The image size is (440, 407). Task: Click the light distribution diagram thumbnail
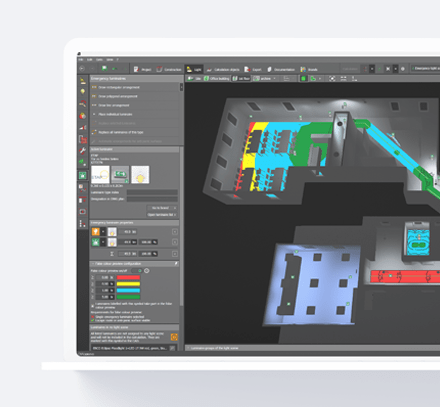pos(140,175)
